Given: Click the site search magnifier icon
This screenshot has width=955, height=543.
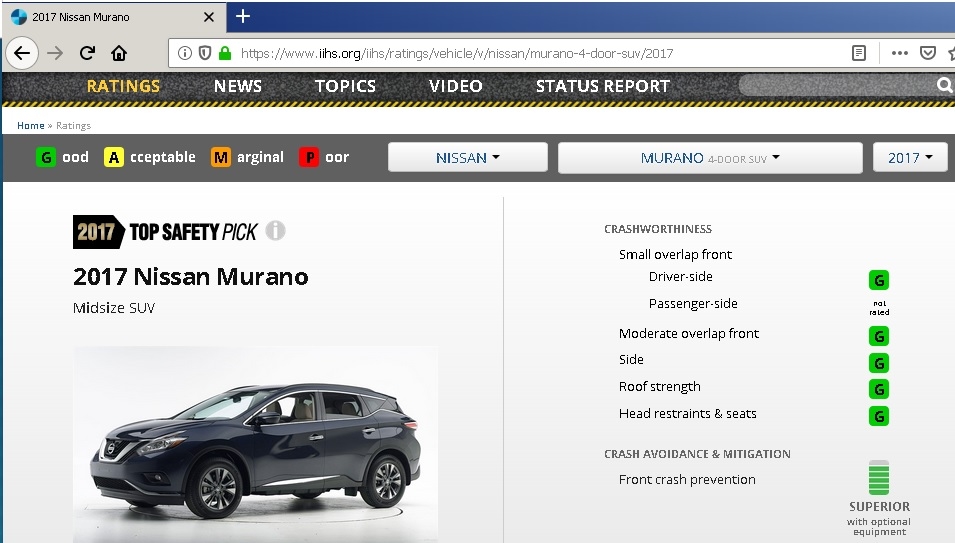Looking at the screenshot, I should (x=944, y=85).
